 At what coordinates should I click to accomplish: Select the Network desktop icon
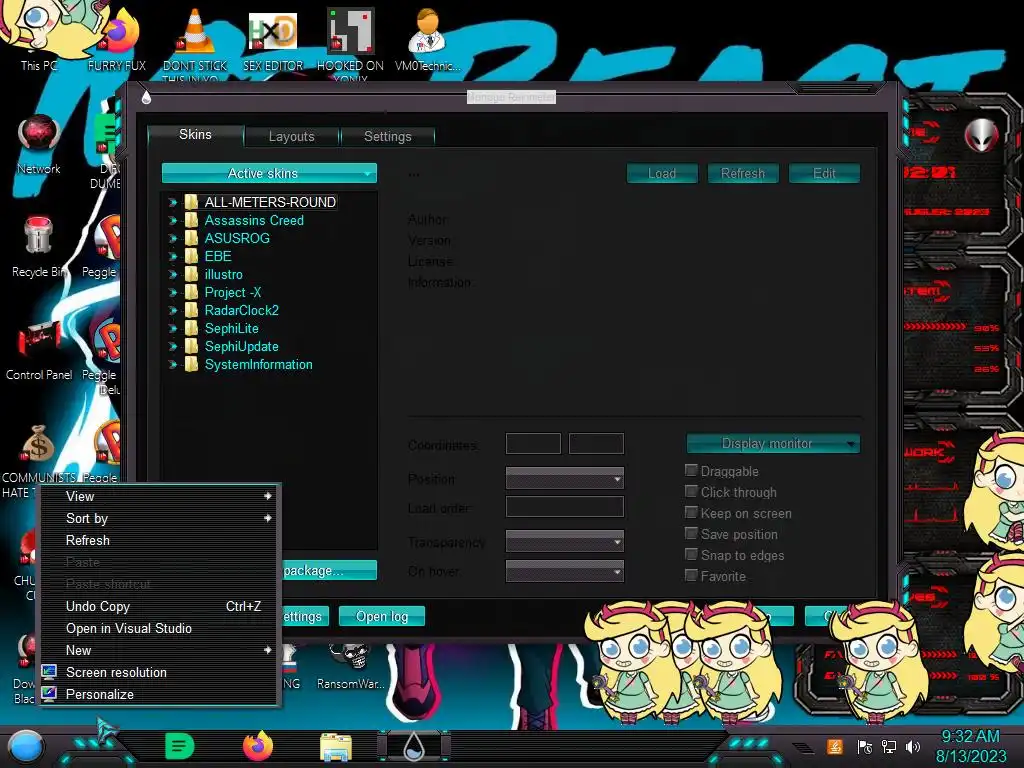[39, 144]
